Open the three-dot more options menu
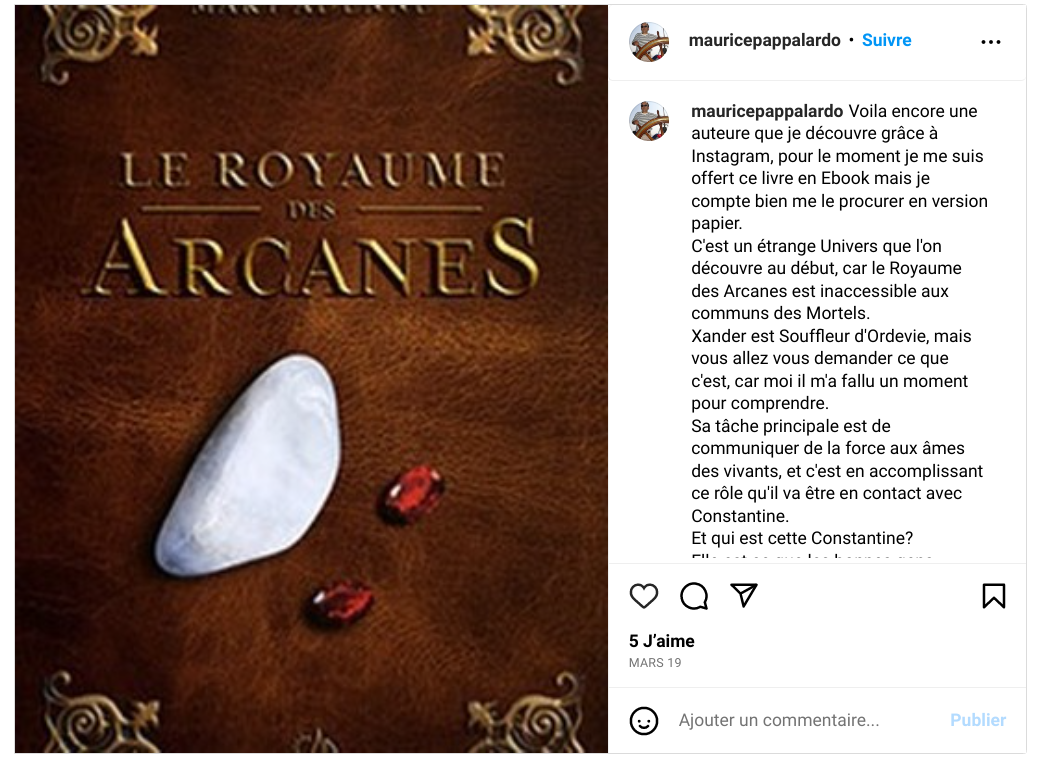This screenshot has height=764, width=1038. click(990, 42)
